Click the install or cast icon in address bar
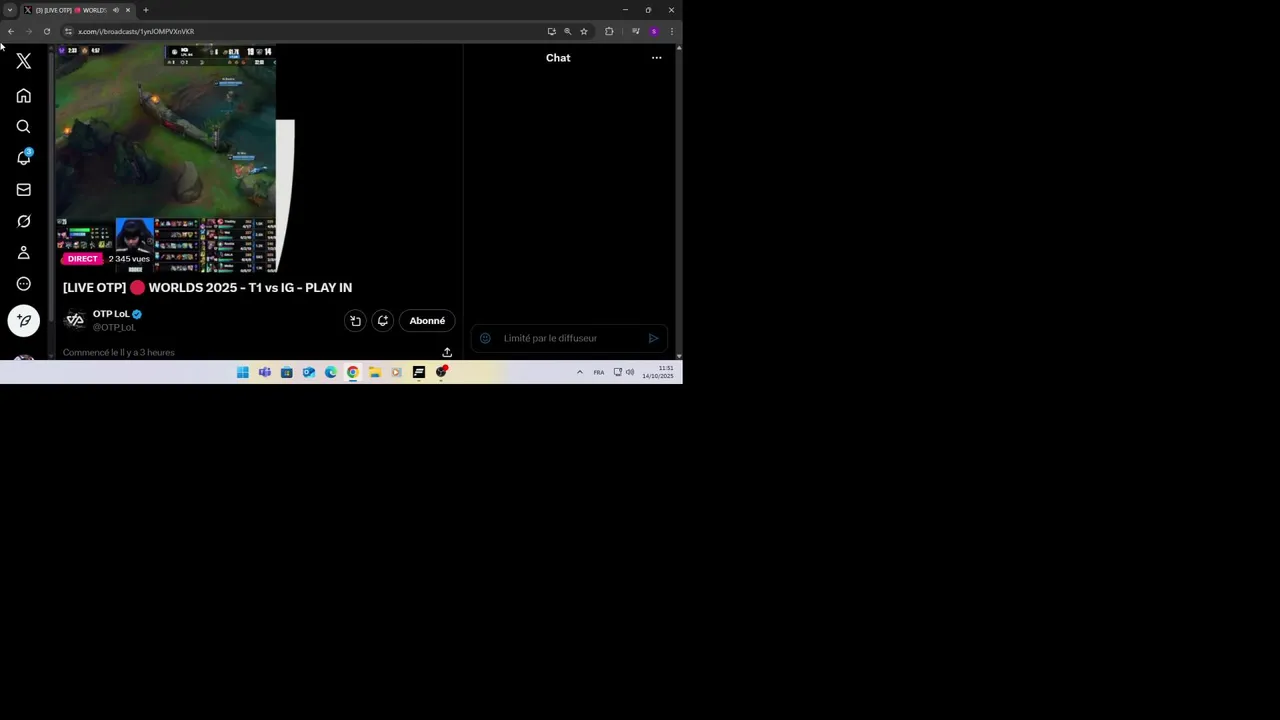Viewport: 1280px width, 720px height. [551, 31]
